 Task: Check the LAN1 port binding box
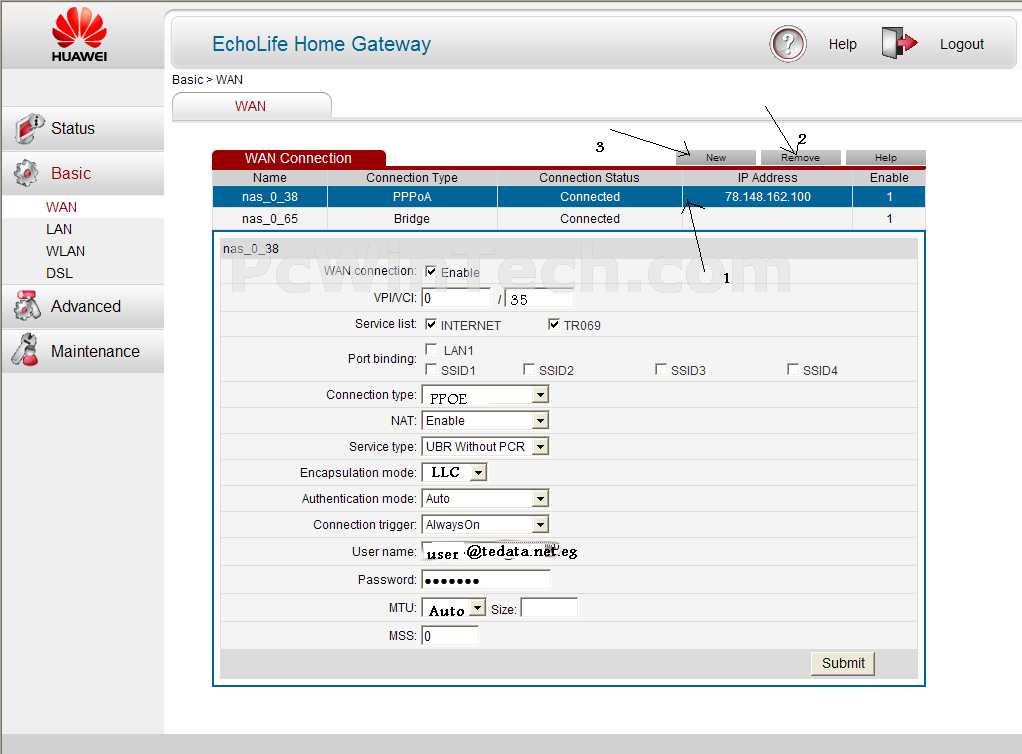click(x=431, y=350)
